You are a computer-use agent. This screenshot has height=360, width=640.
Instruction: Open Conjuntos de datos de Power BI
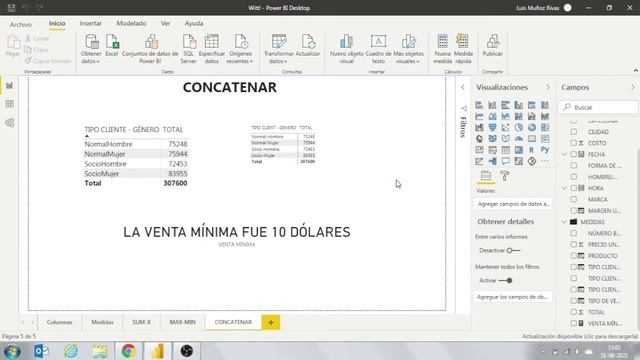click(150, 49)
